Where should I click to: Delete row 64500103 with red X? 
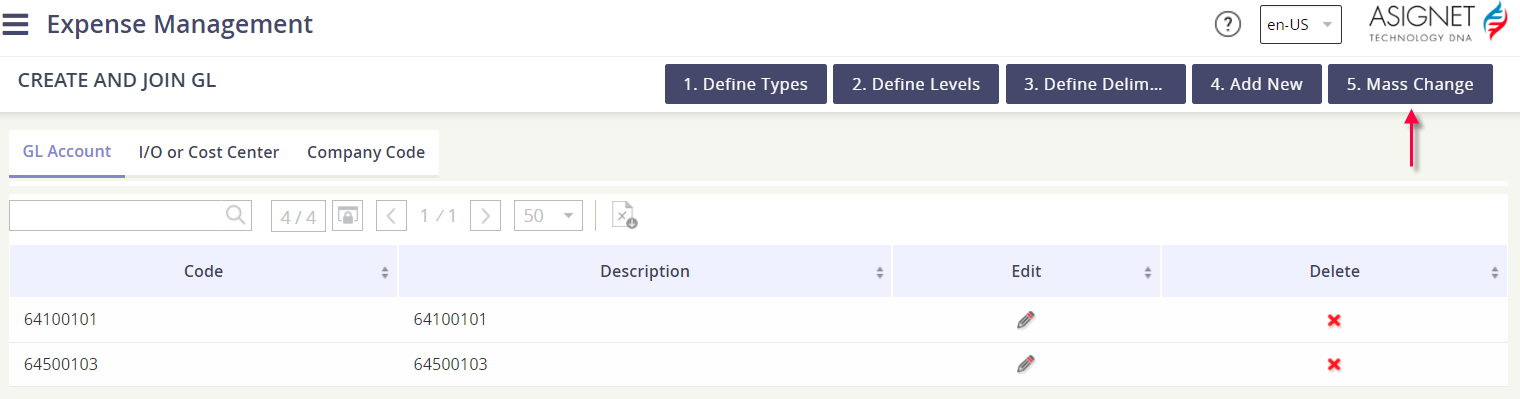pyautogui.click(x=1334, y=364)
